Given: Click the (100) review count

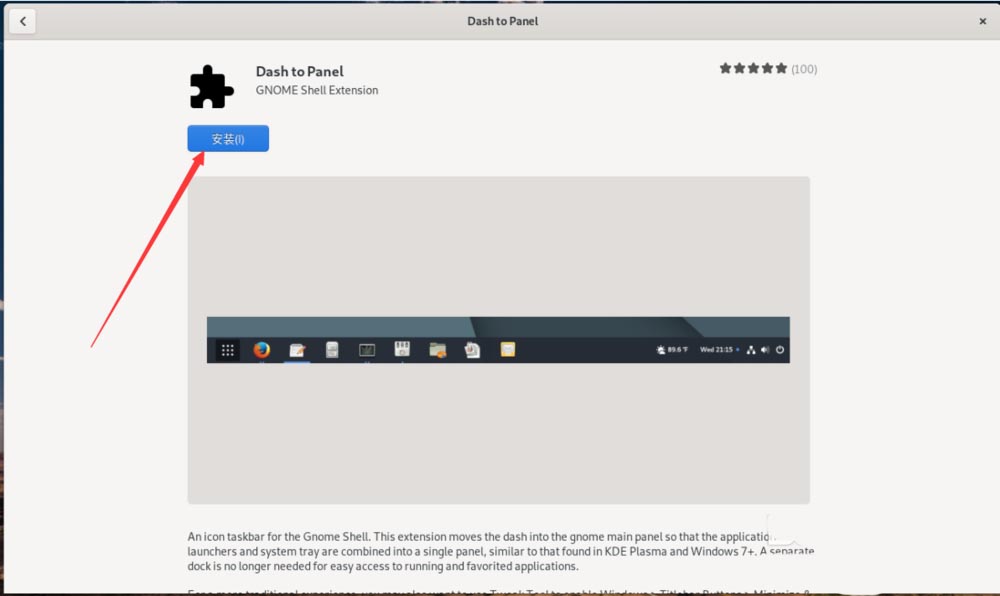Looking at the screenshot, I should [804, 69].
